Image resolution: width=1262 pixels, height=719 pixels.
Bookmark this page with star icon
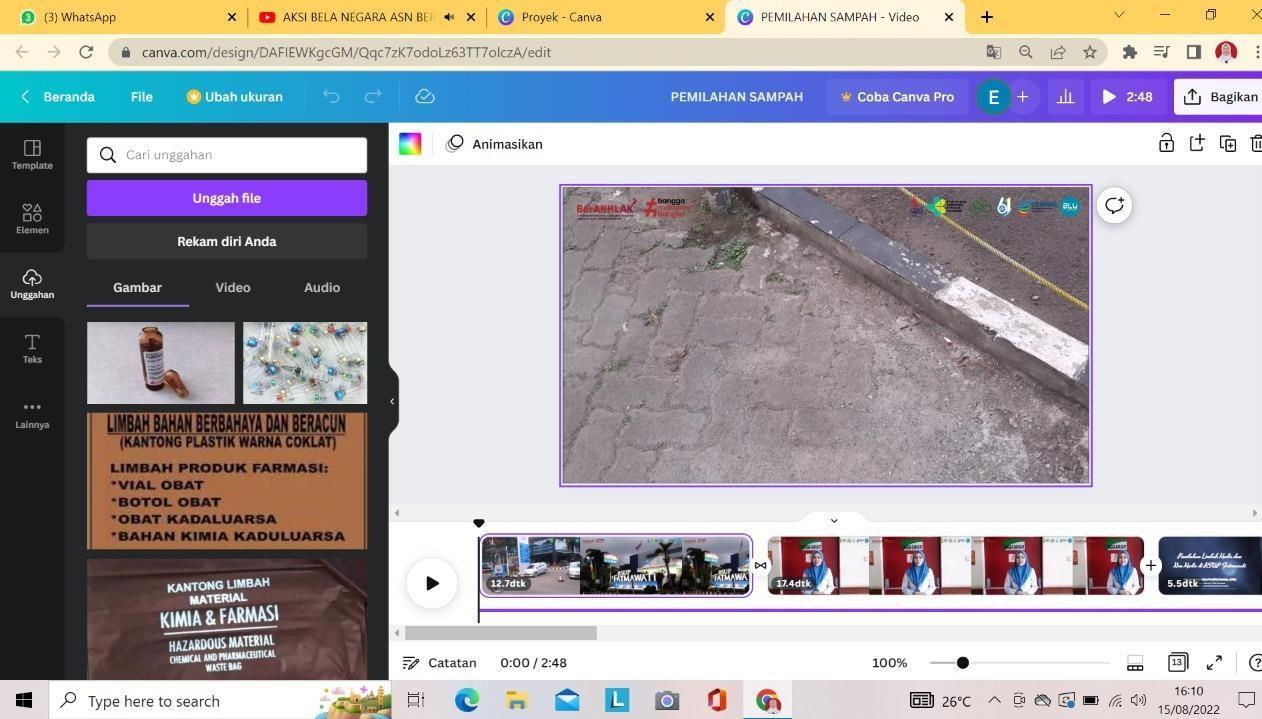[x=1090, y=52]
